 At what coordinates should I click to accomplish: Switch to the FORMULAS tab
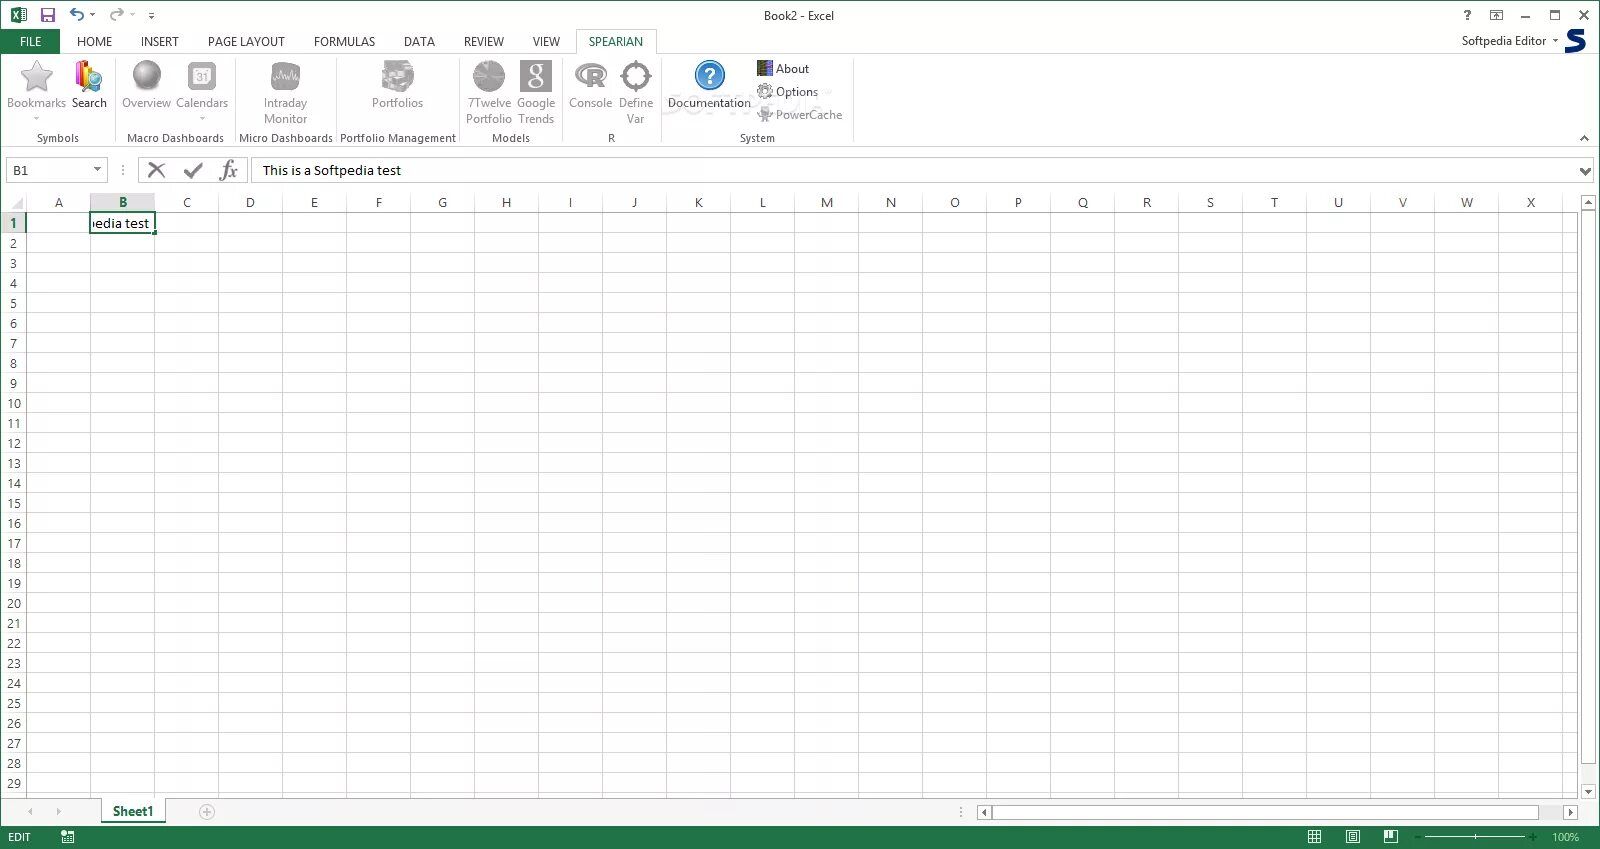point(344,41)
